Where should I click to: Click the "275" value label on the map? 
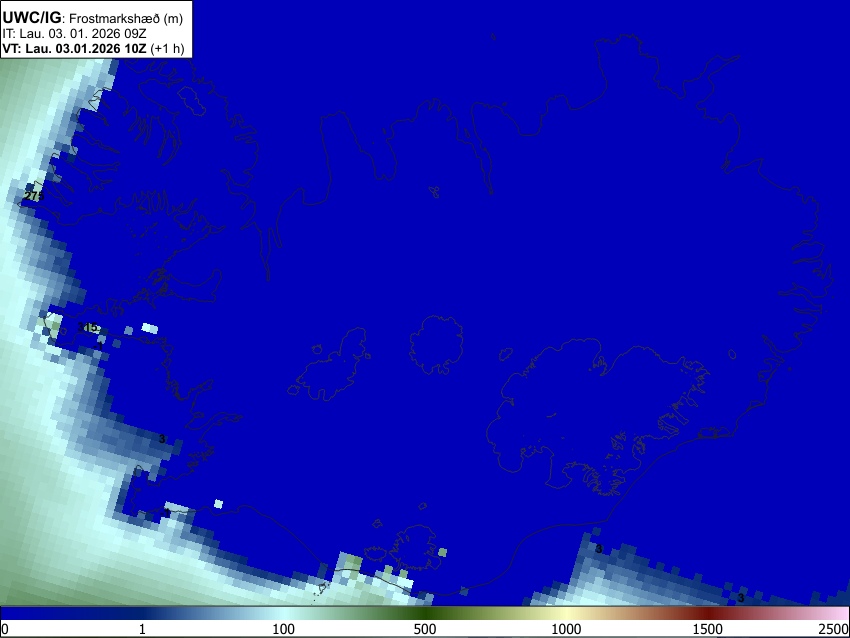tap(34, 196)
